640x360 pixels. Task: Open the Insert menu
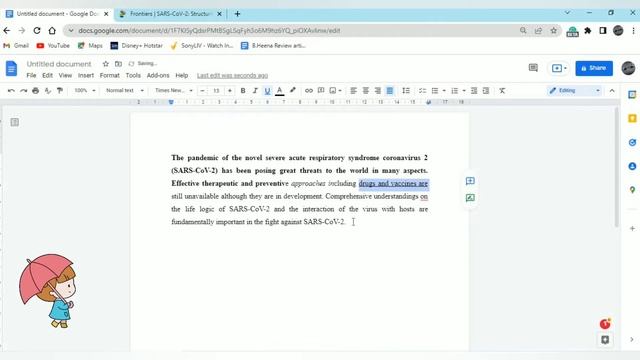(x=86, y=76)
